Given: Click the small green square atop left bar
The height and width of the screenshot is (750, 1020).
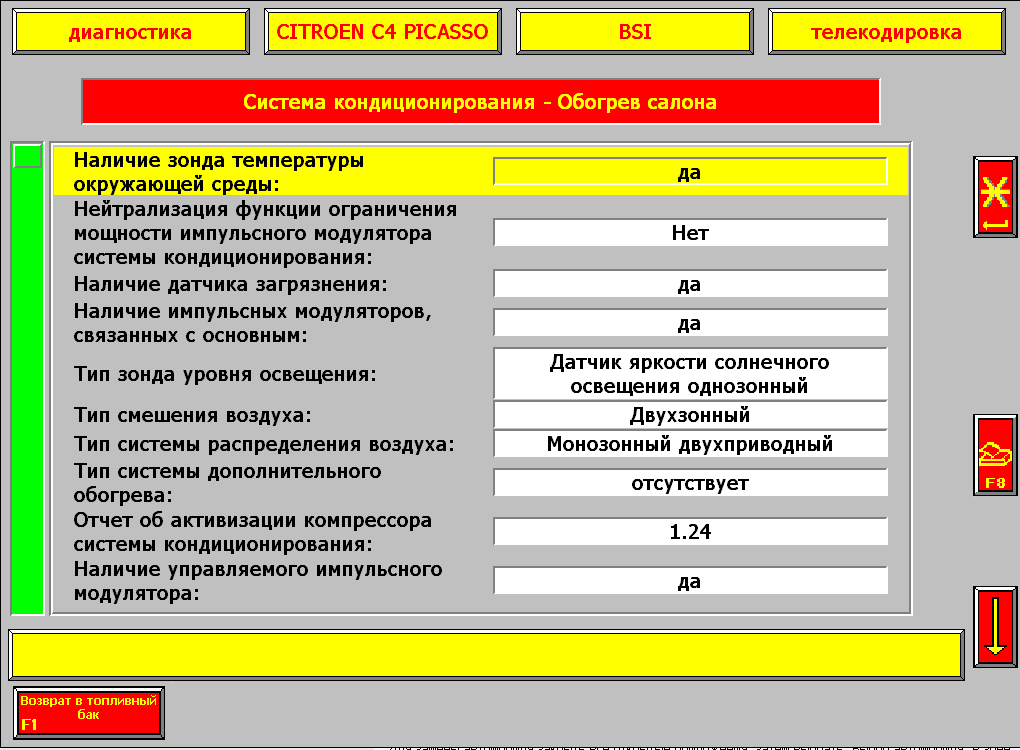Looking at the screenshot, I should coord(27,156).
